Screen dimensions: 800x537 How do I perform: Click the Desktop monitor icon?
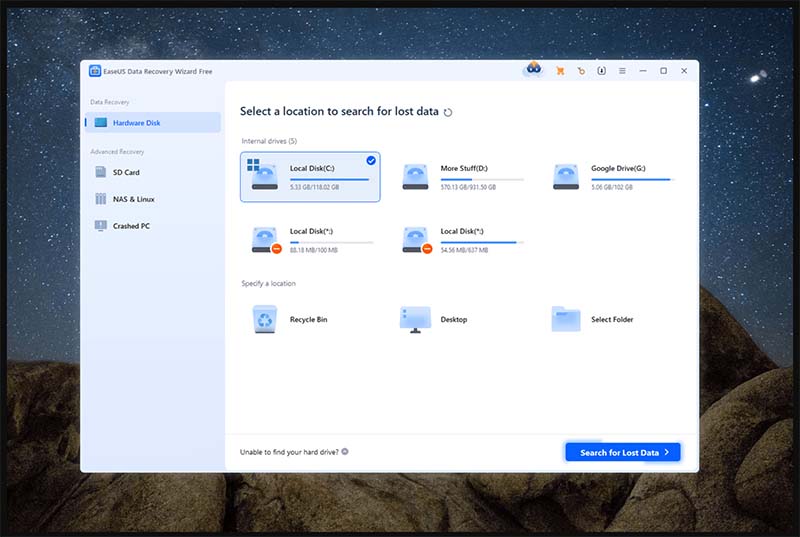[415, 320]
